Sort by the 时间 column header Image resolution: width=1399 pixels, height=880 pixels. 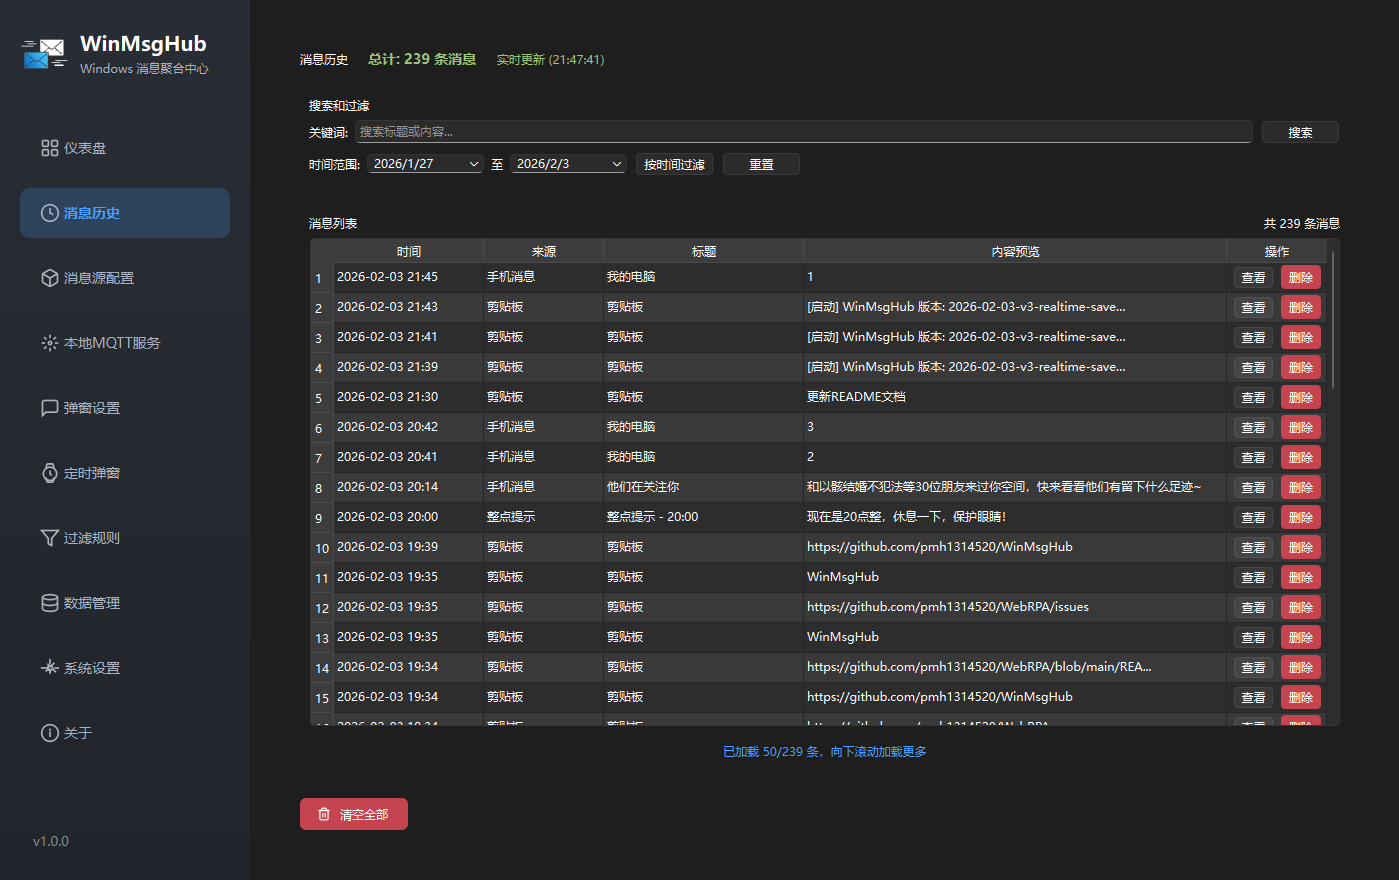[408, 251]
